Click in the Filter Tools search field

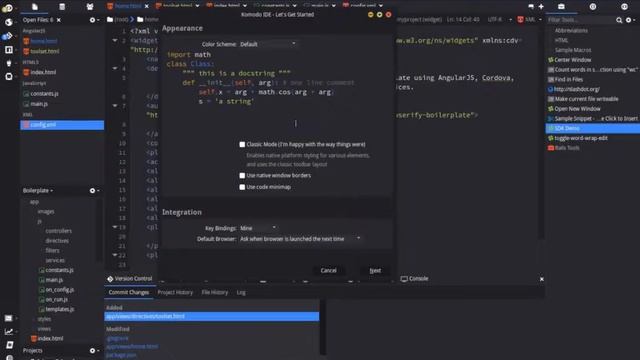(580, 20)
